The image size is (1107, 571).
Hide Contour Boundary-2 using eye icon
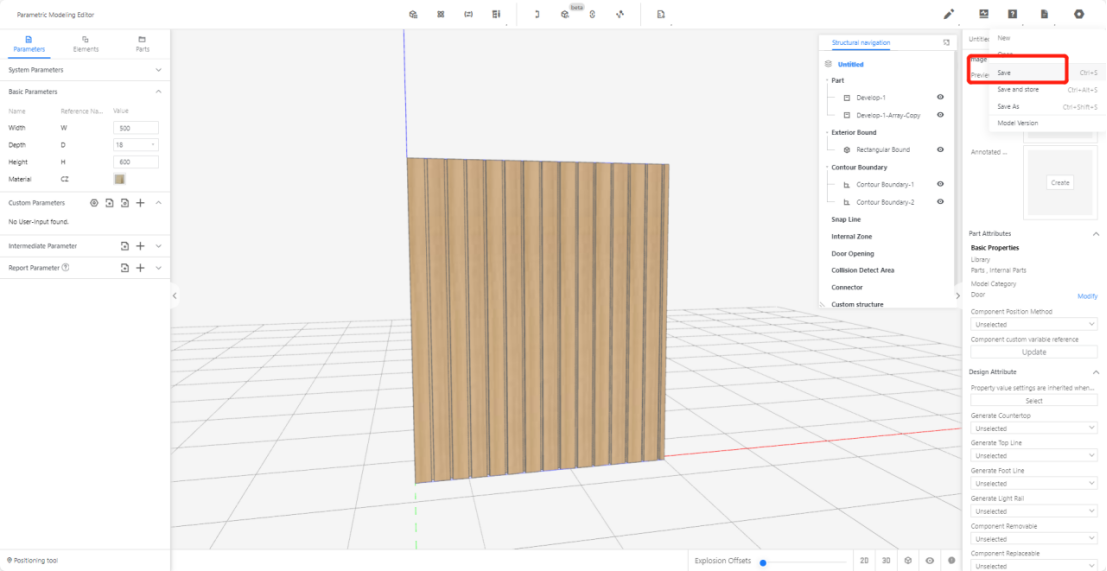click(940, 202)
